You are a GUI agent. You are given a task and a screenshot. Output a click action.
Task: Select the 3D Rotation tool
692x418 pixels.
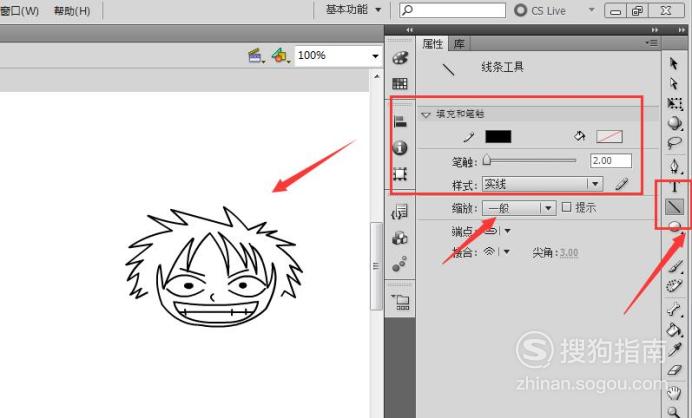click(x=674, y=123)
